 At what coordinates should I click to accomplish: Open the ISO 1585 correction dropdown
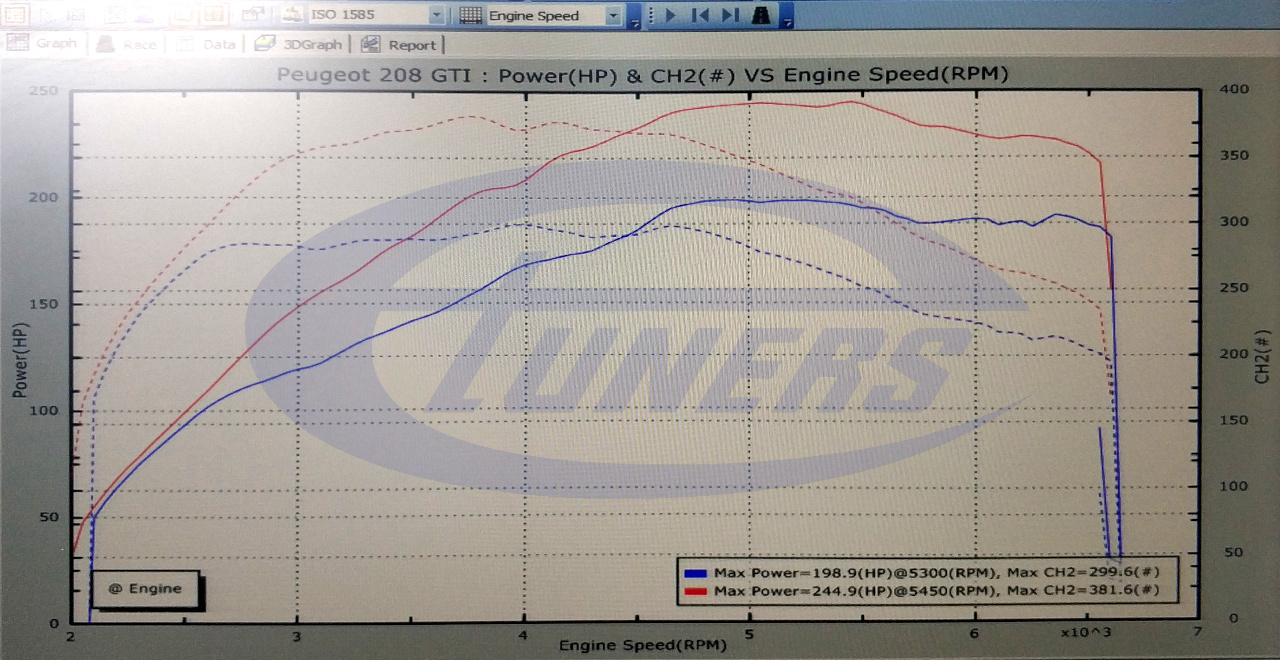coord(436,15)
